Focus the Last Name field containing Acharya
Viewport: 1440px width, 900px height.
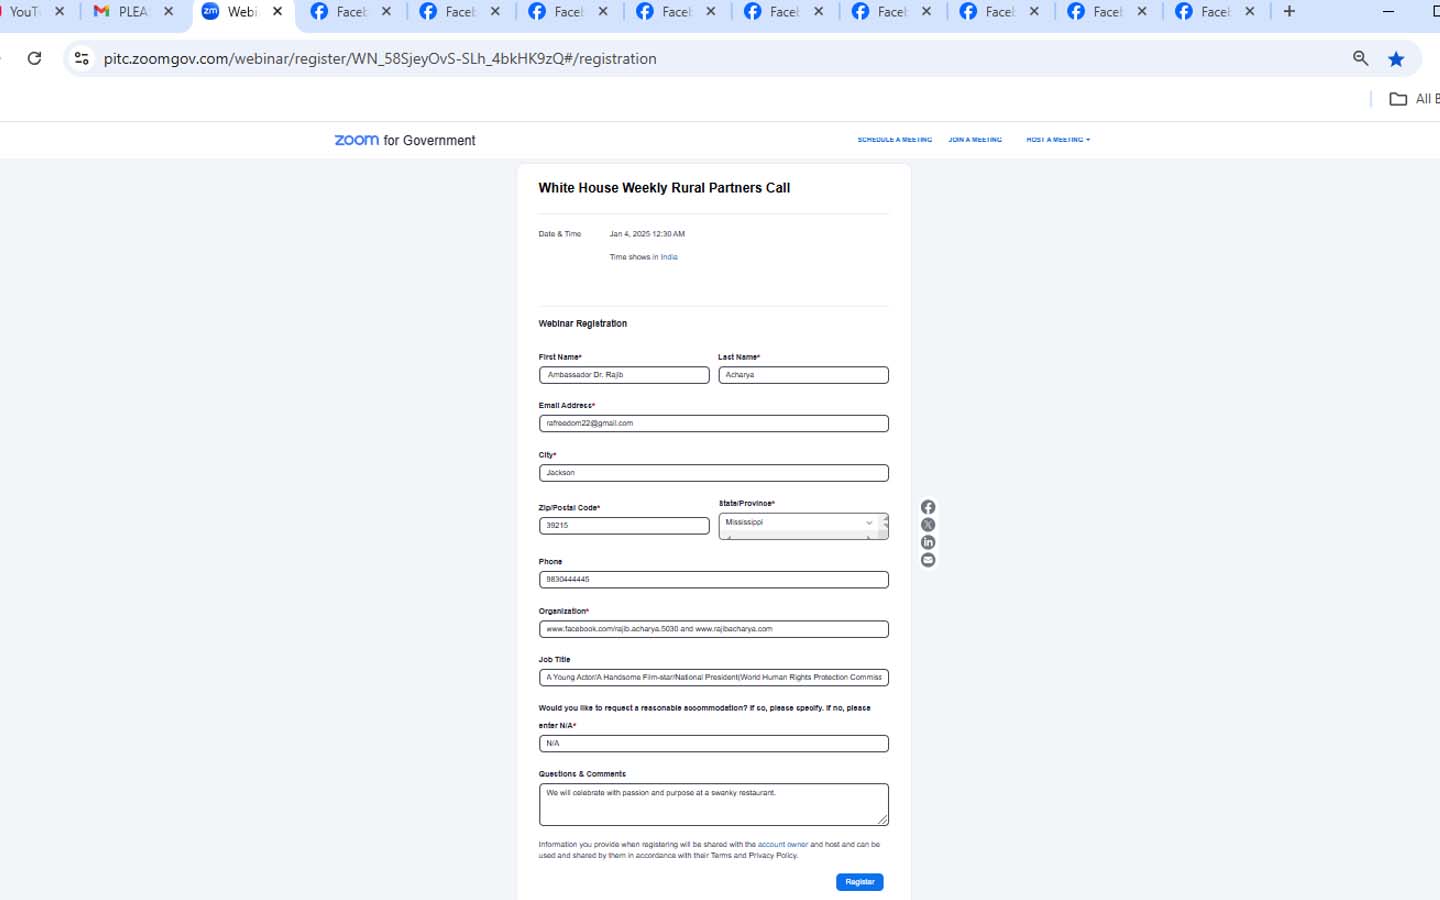803,375
